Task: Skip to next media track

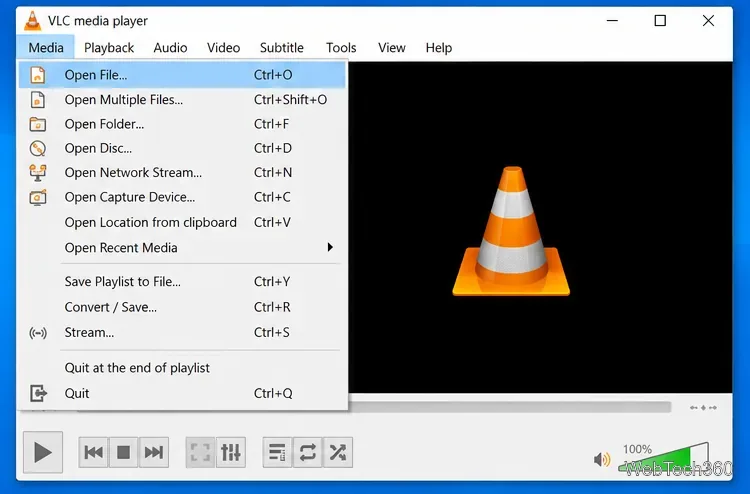Action: coord(154,452)
